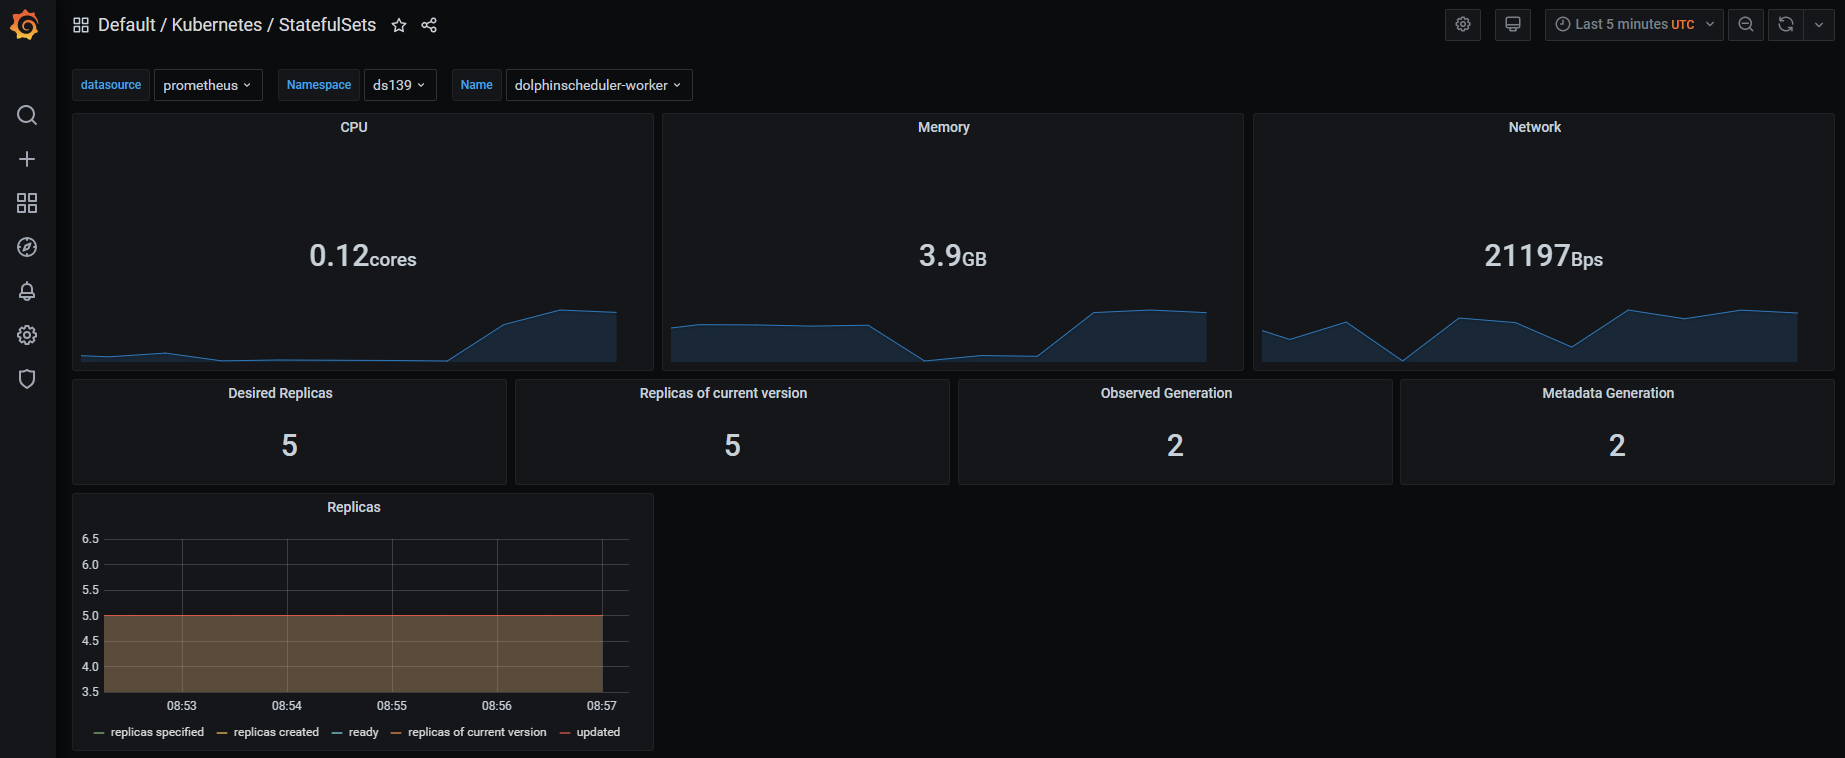
Task: Click the refresh dashboard button
Action: coord(1786,25)
